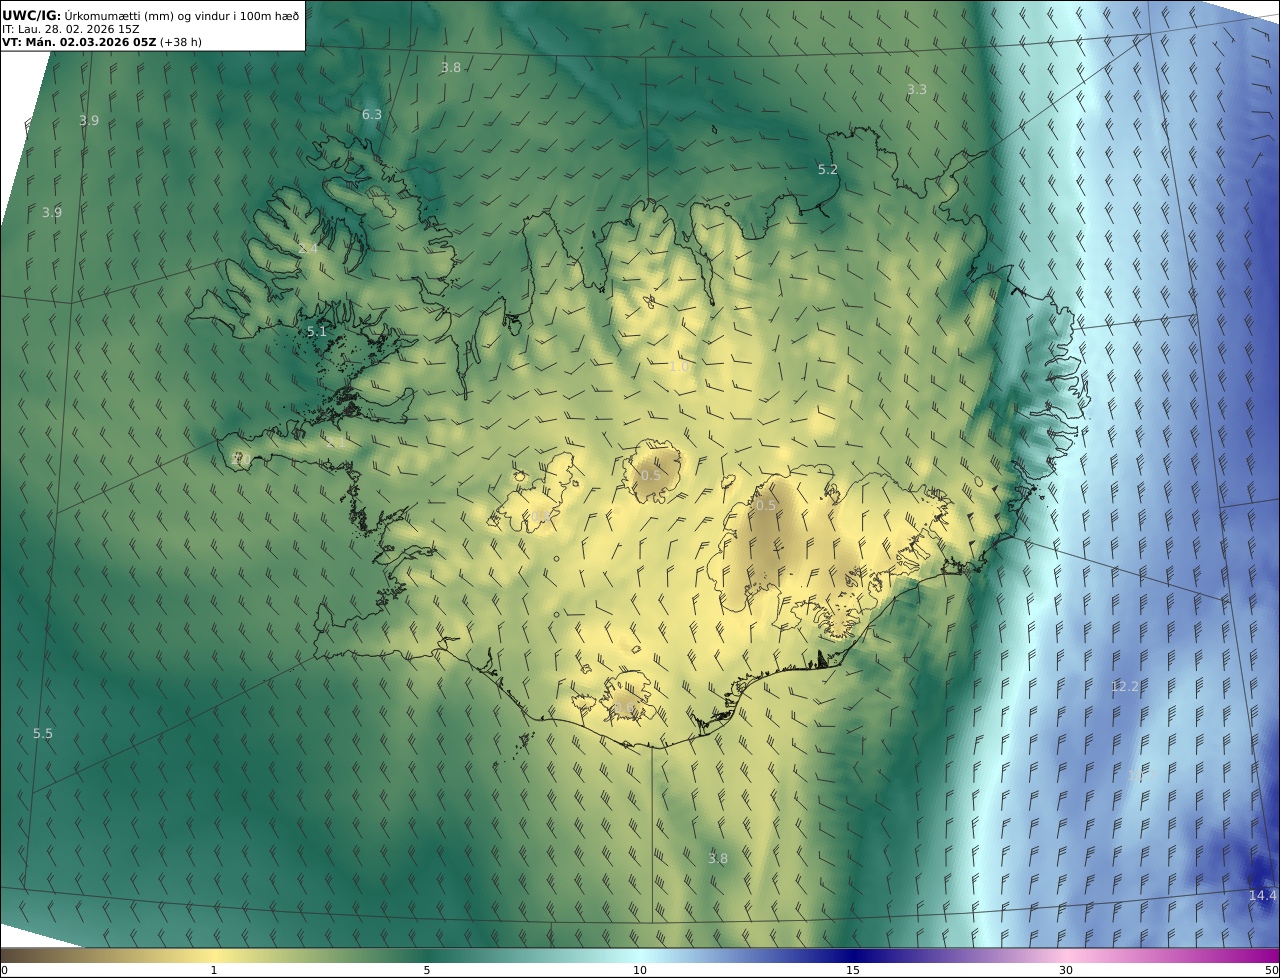
Task: Click the 6.3 value label on map
Action: (372, 115)
